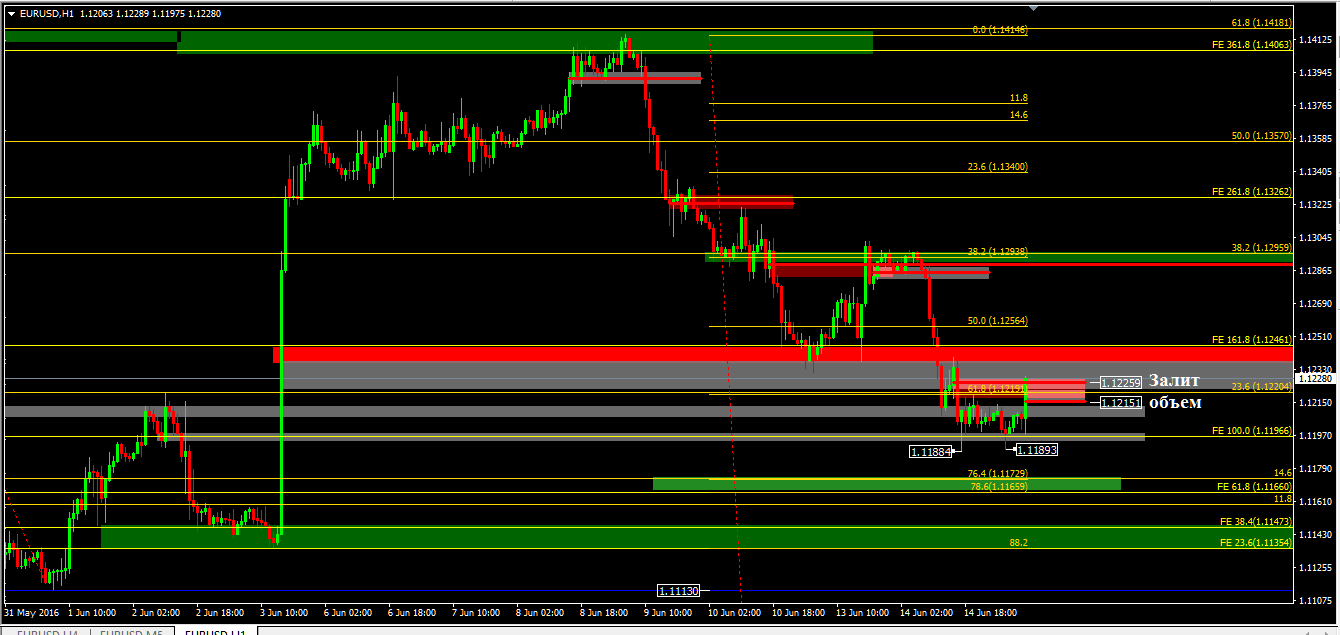The height and width of the screenshot is (635, 1340).
Task: Click the 'Залит' text label
Action: pyautogui.click(x=1174, y=380)
